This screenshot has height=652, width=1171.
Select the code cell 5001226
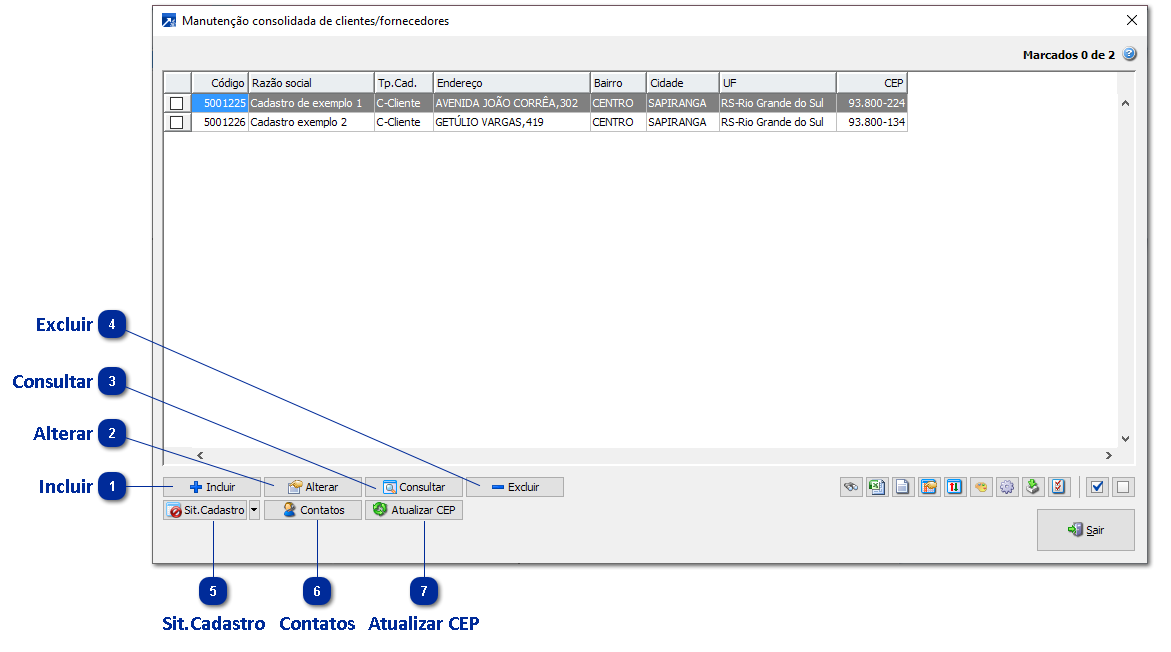click(220, 122)
